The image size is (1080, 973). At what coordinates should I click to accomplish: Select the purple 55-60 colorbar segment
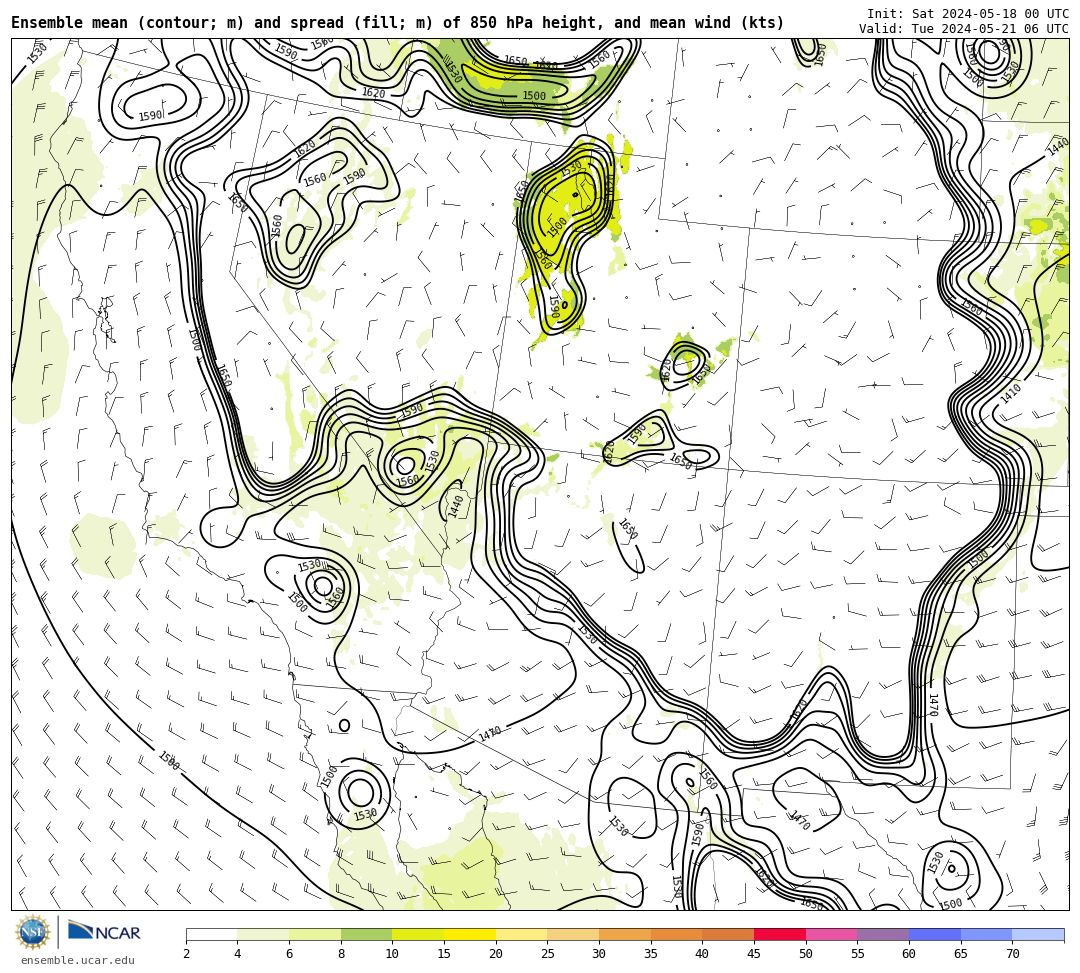[x=883, y=934]
